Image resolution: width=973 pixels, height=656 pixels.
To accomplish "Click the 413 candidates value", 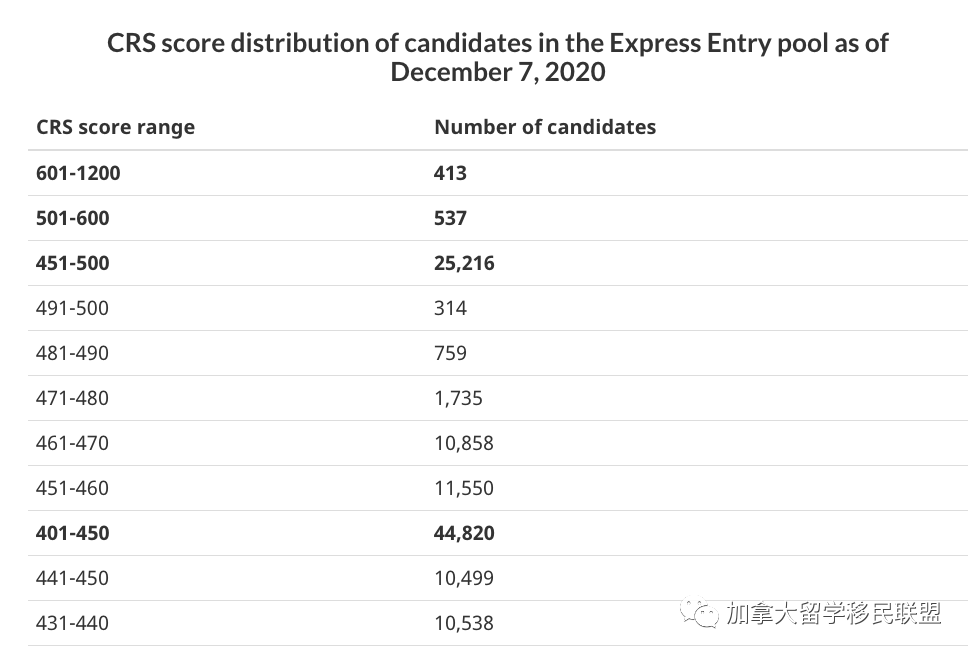I will (450, 173).
